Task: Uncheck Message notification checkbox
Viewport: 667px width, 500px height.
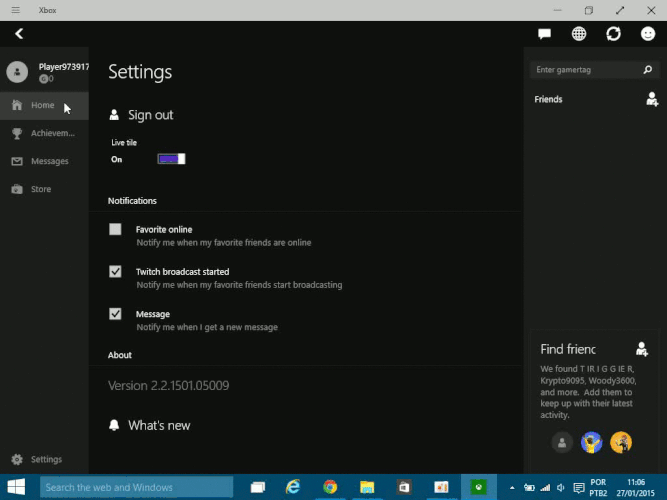Action: point(115,314)
